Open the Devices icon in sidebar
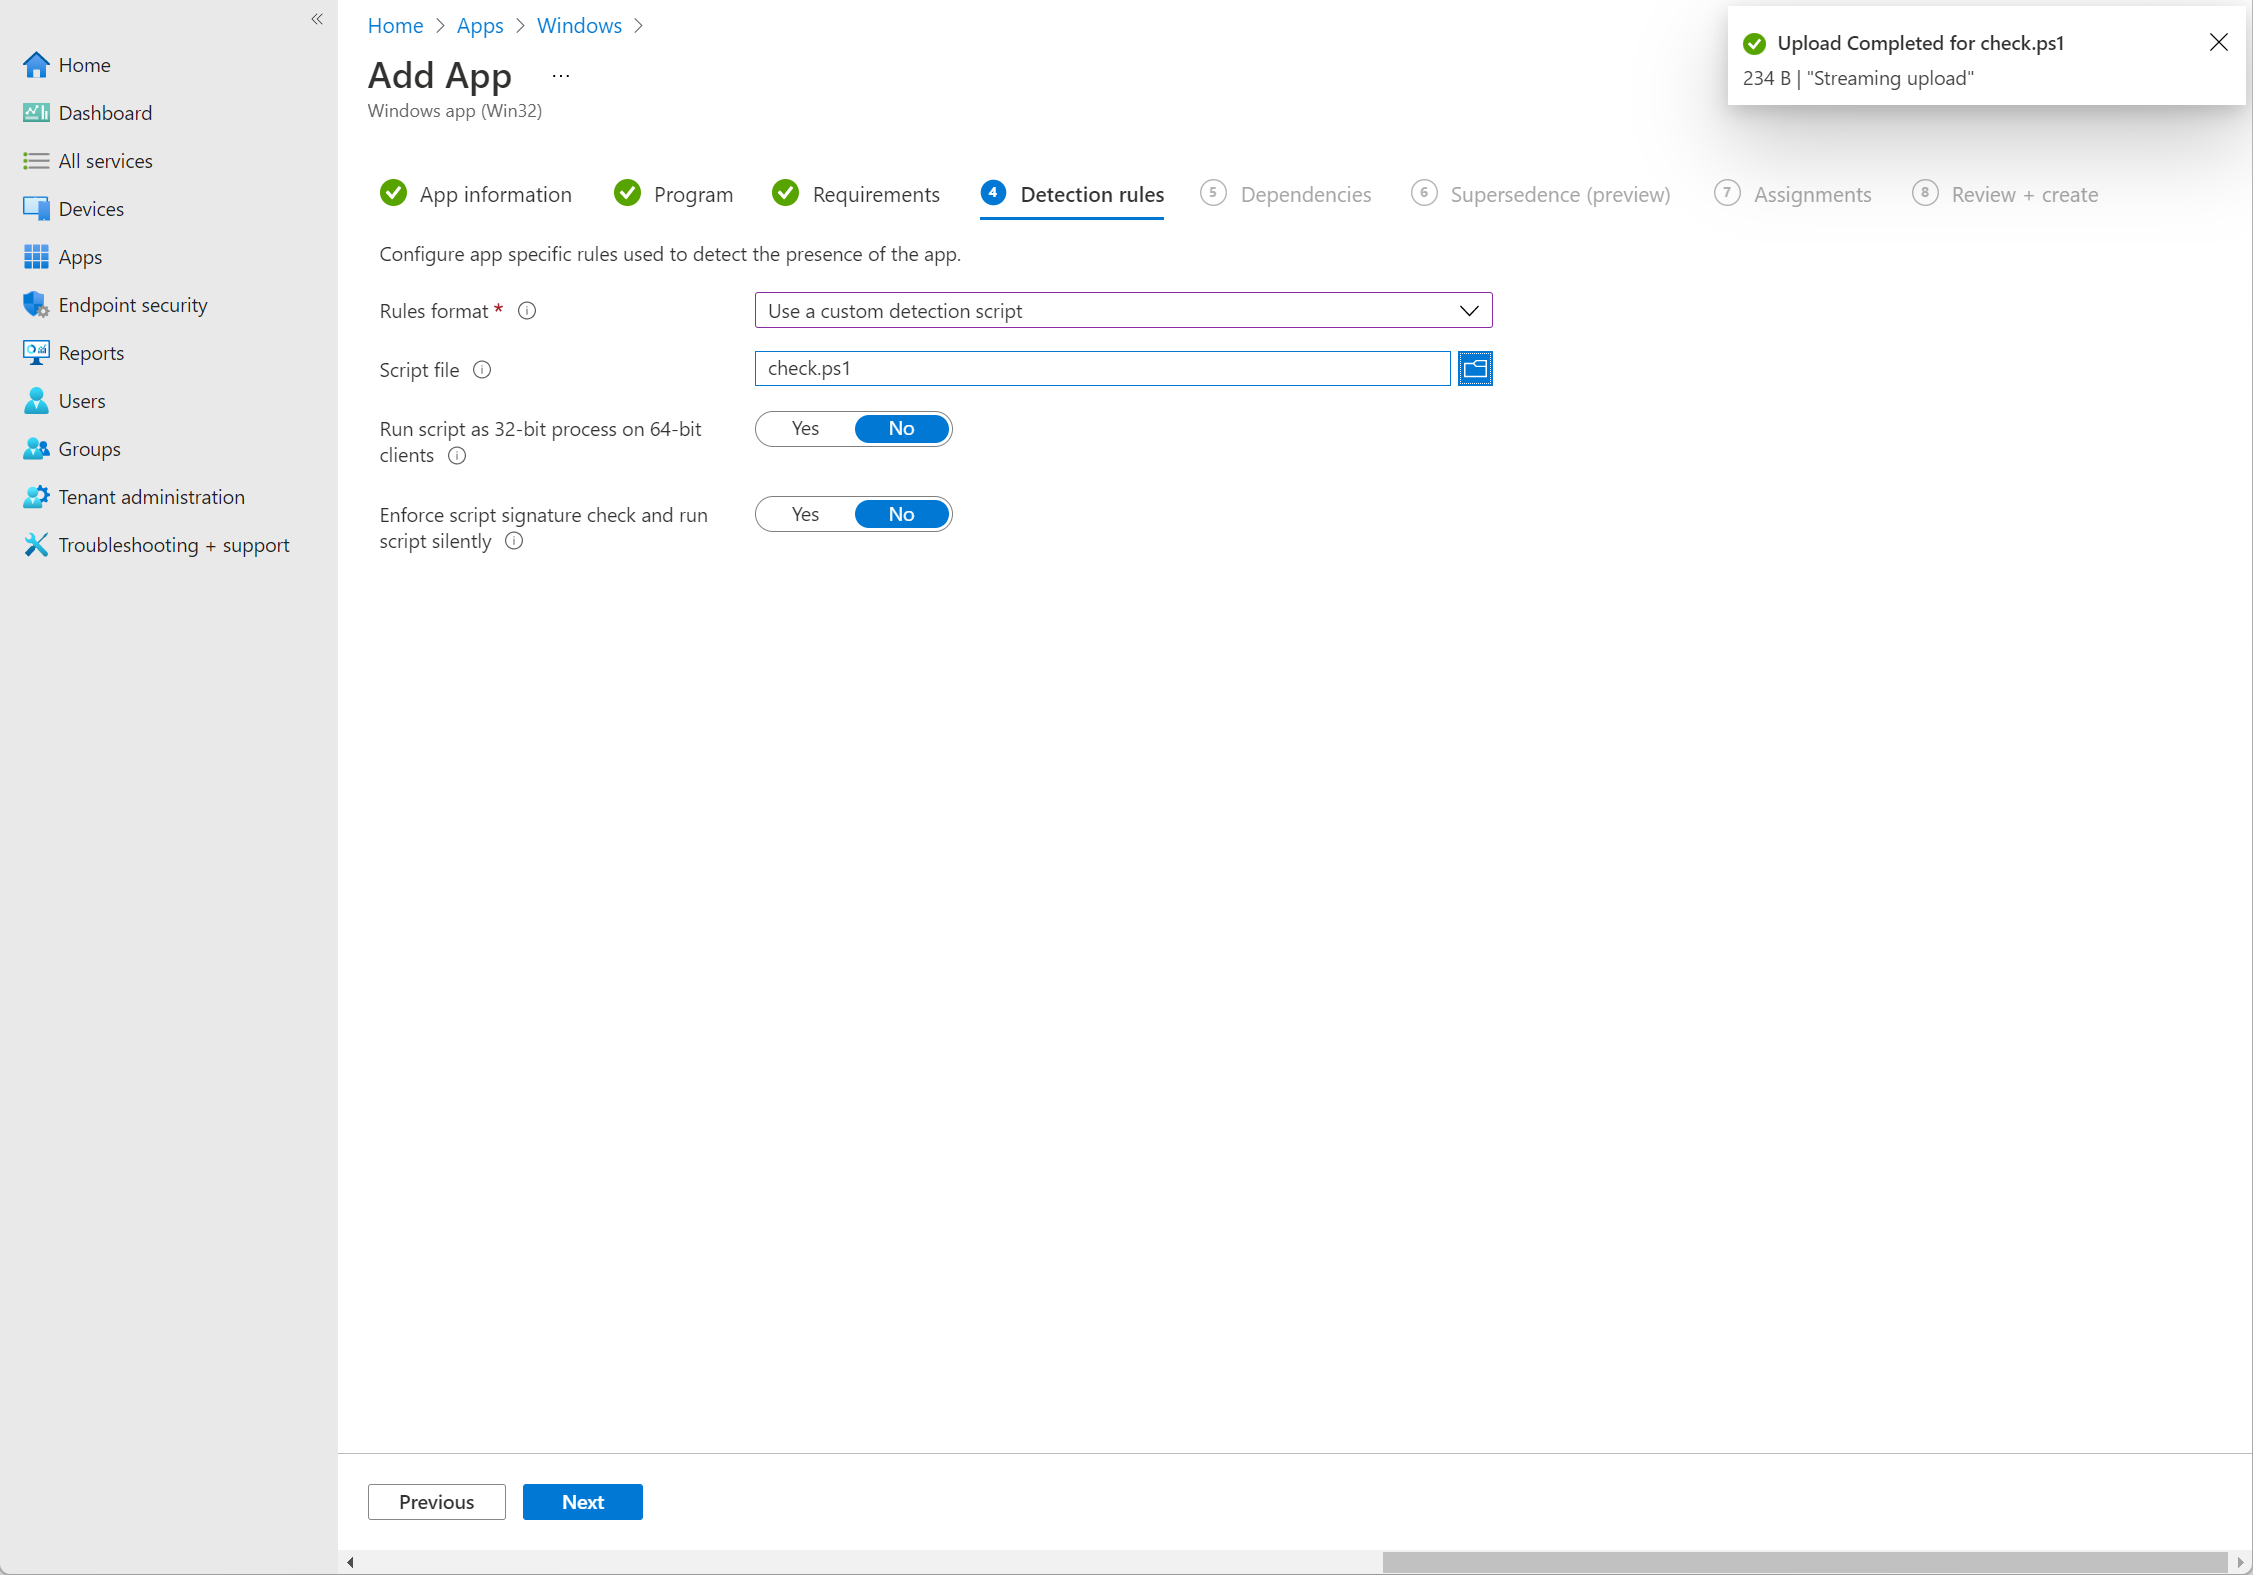2253x1575 pixels. click(36, 209)
